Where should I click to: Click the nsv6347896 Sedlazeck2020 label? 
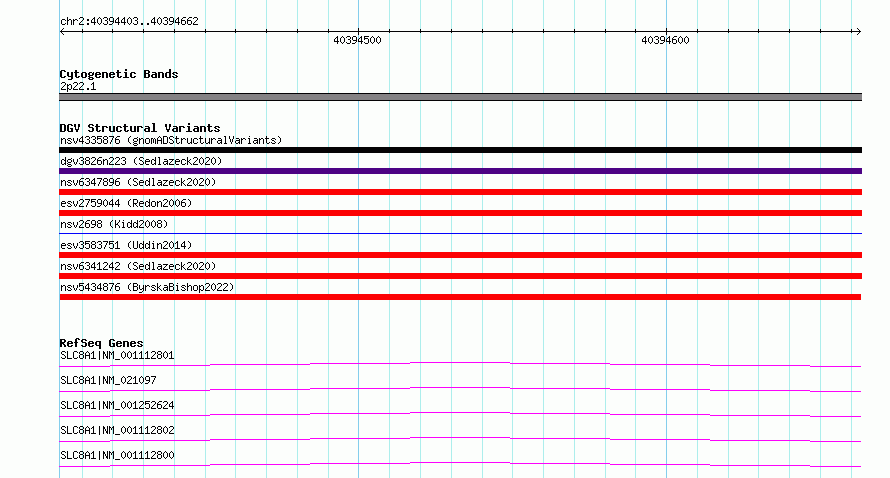[138, 182]
